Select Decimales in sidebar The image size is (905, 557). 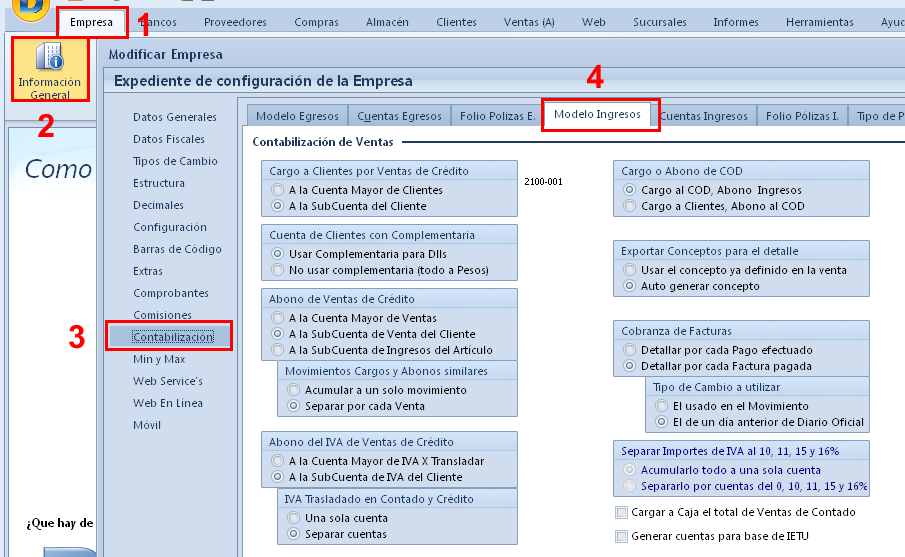(158, 204)
